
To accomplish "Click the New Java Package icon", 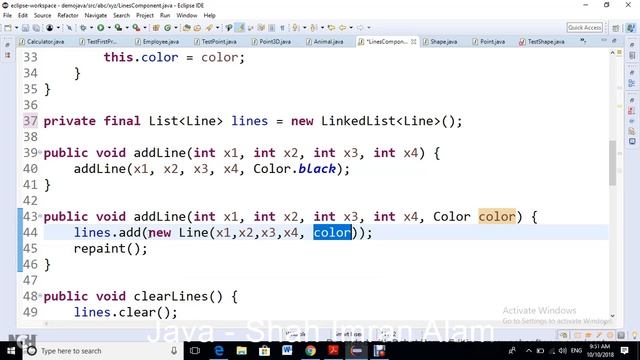I will 156,28.
